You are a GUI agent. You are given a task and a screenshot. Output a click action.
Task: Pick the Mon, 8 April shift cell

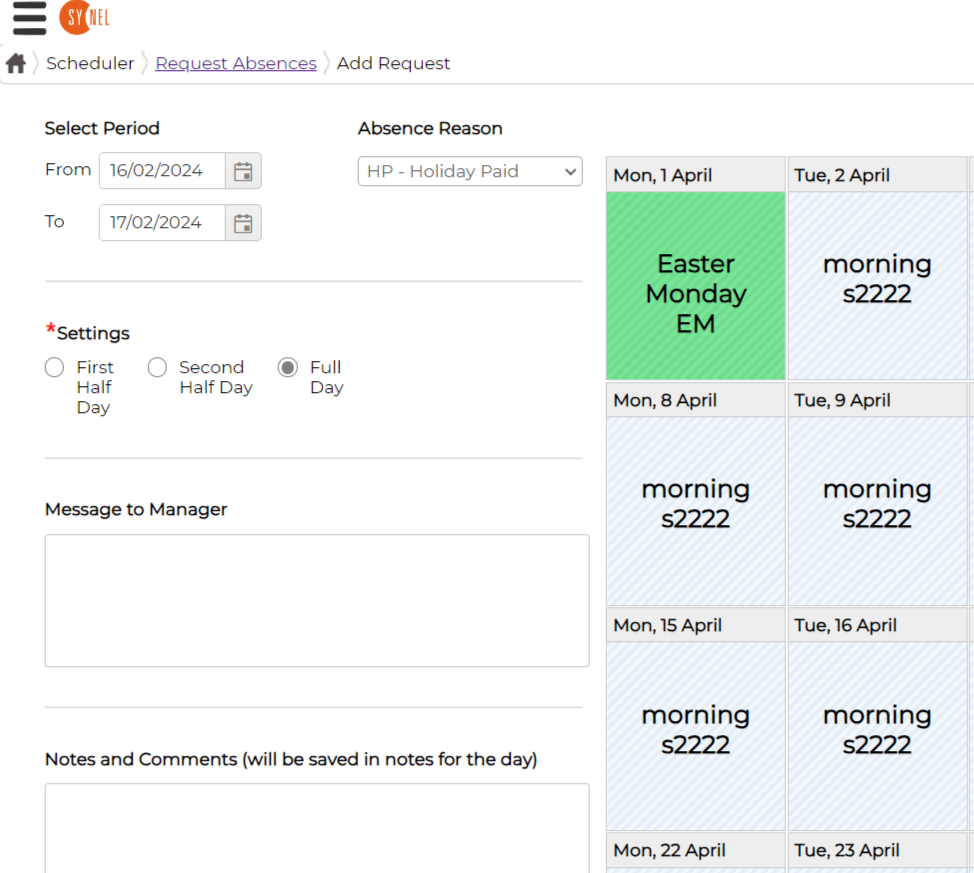click(x=696, y=511)
